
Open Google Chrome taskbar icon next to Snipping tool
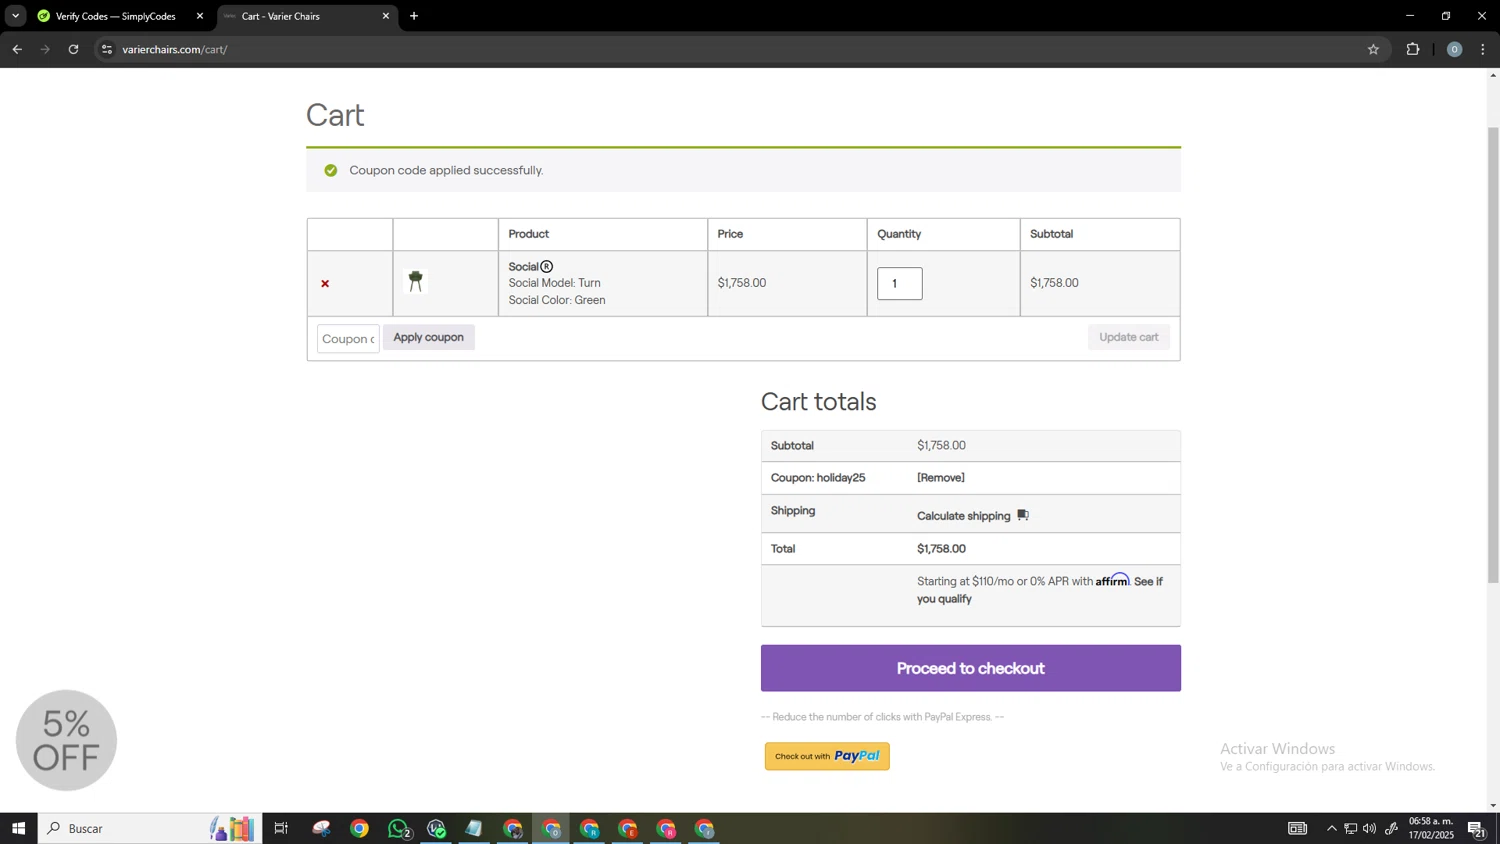click(x=359, y=828)
